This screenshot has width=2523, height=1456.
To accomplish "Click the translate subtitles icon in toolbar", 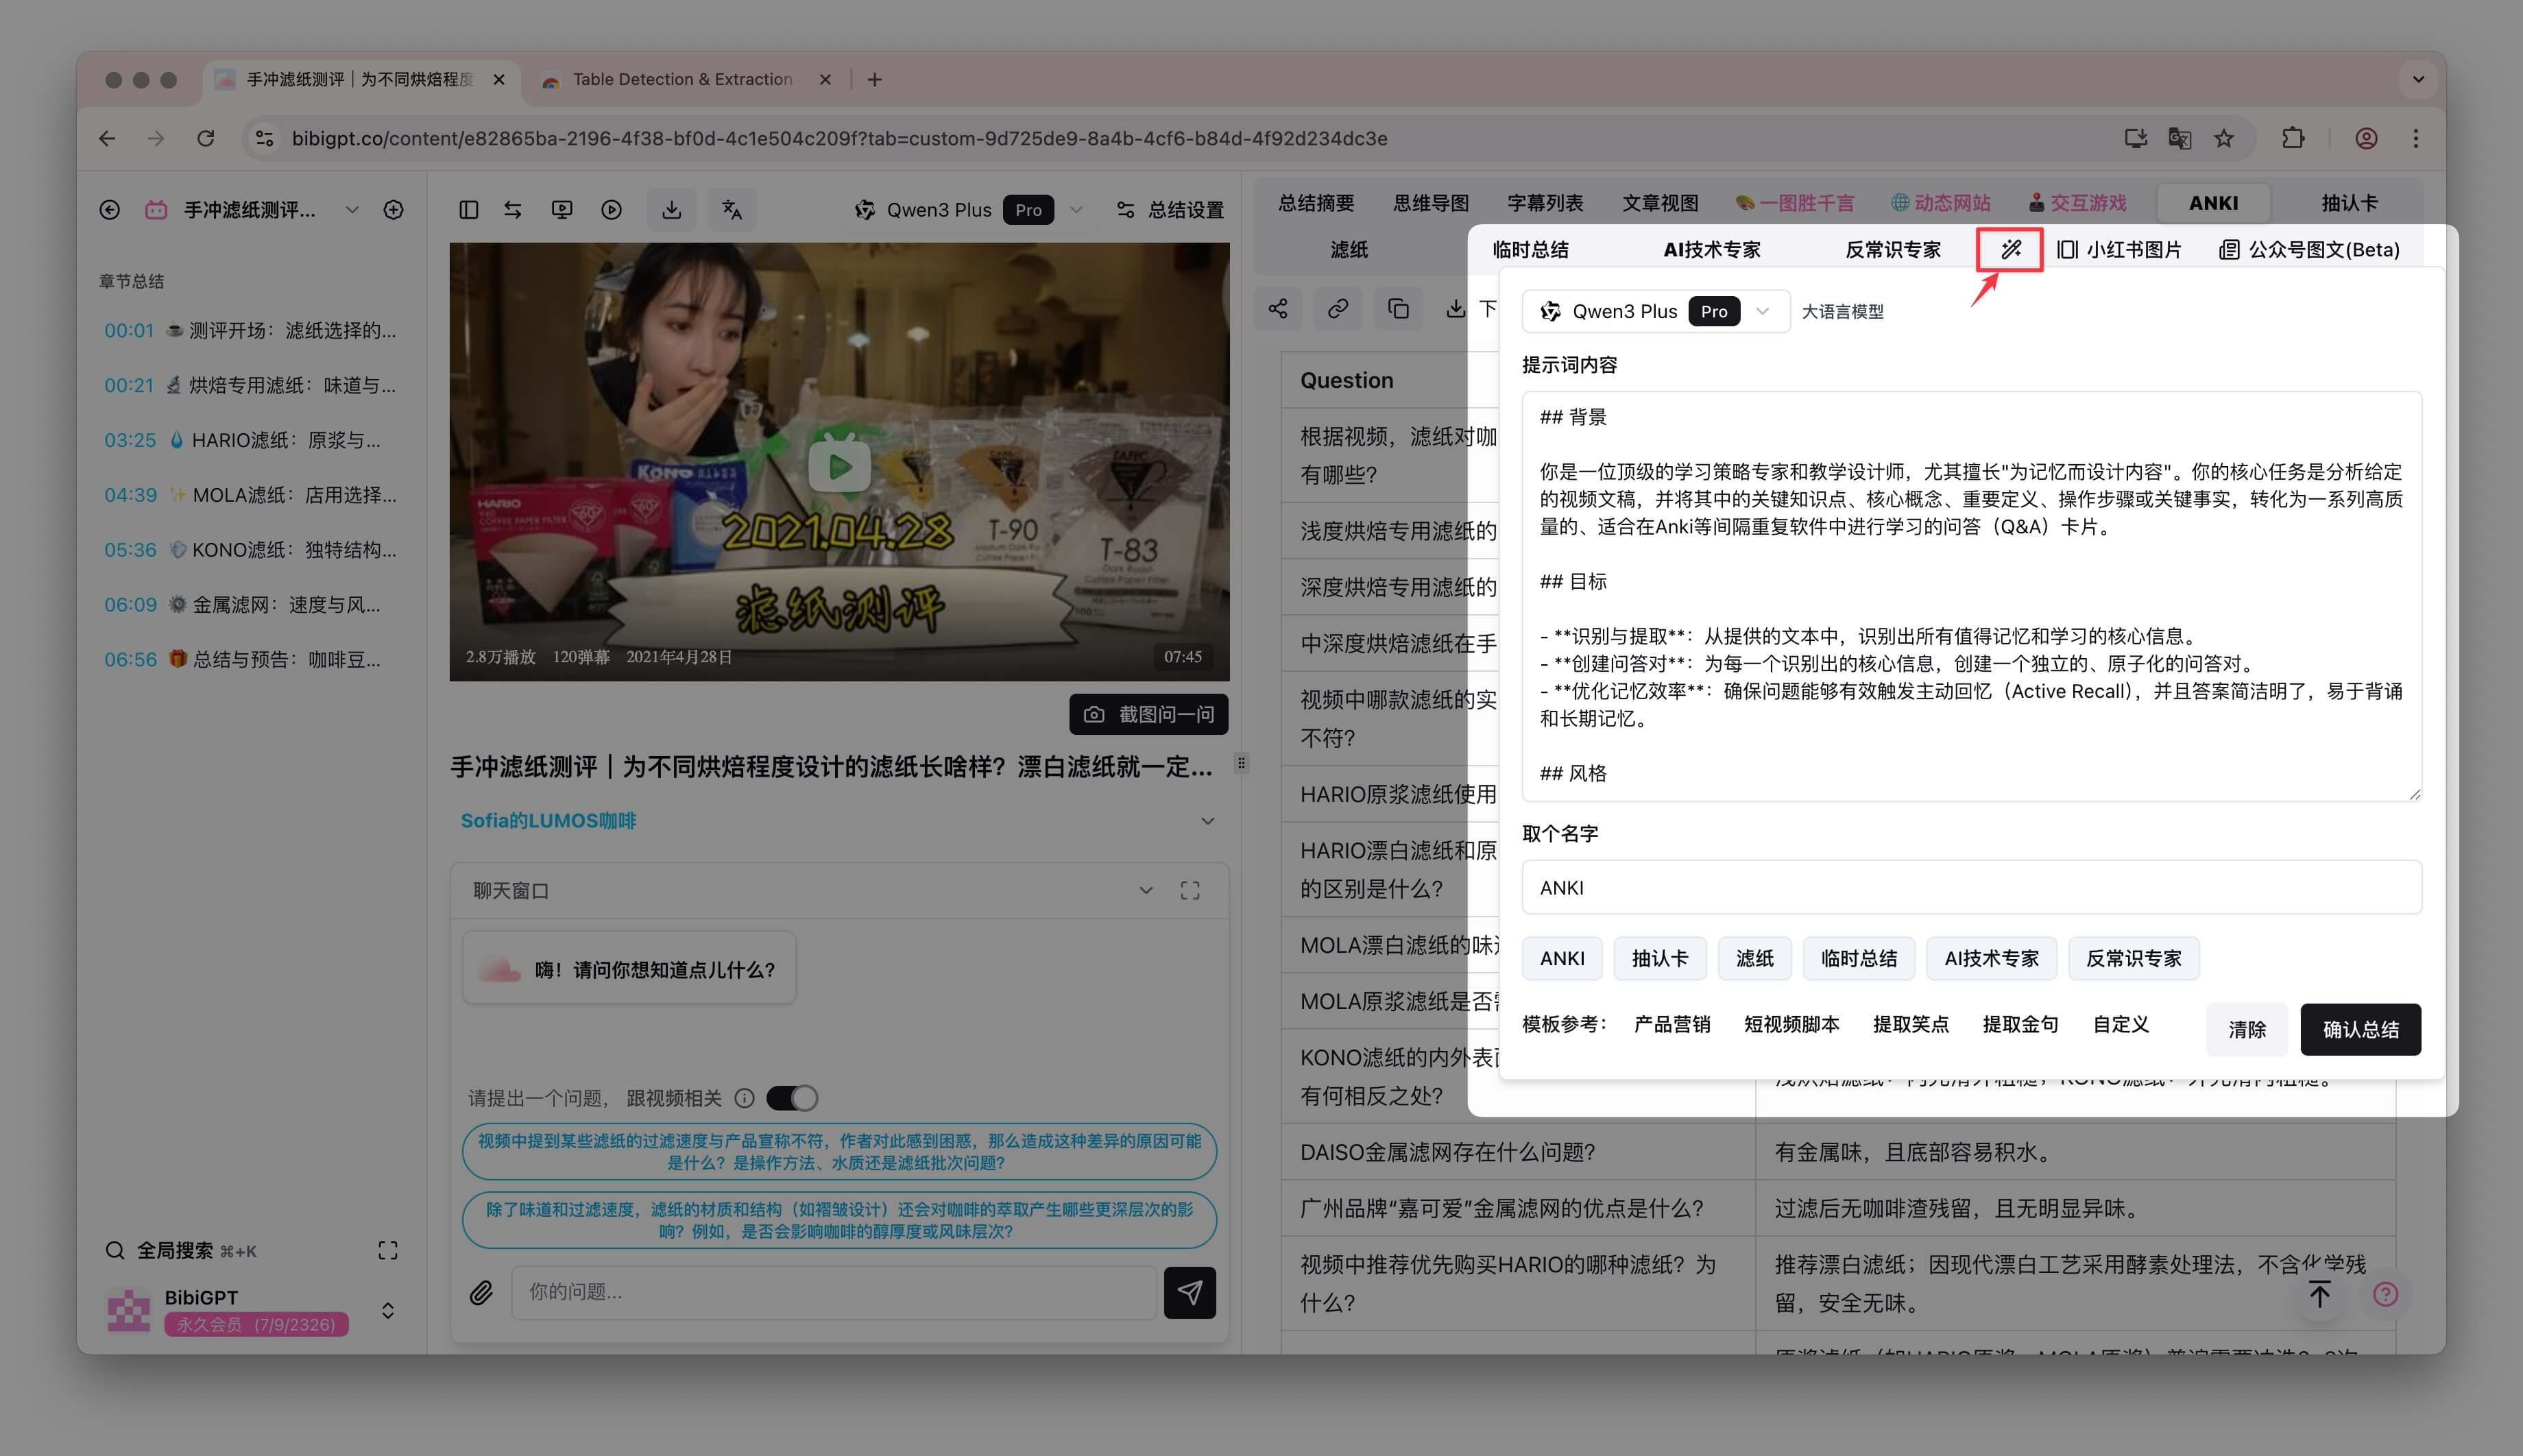I will tap(732, 210).
